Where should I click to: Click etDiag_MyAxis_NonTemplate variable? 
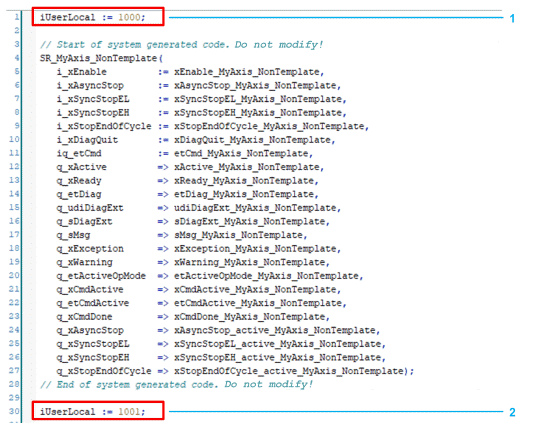point(244,194)
